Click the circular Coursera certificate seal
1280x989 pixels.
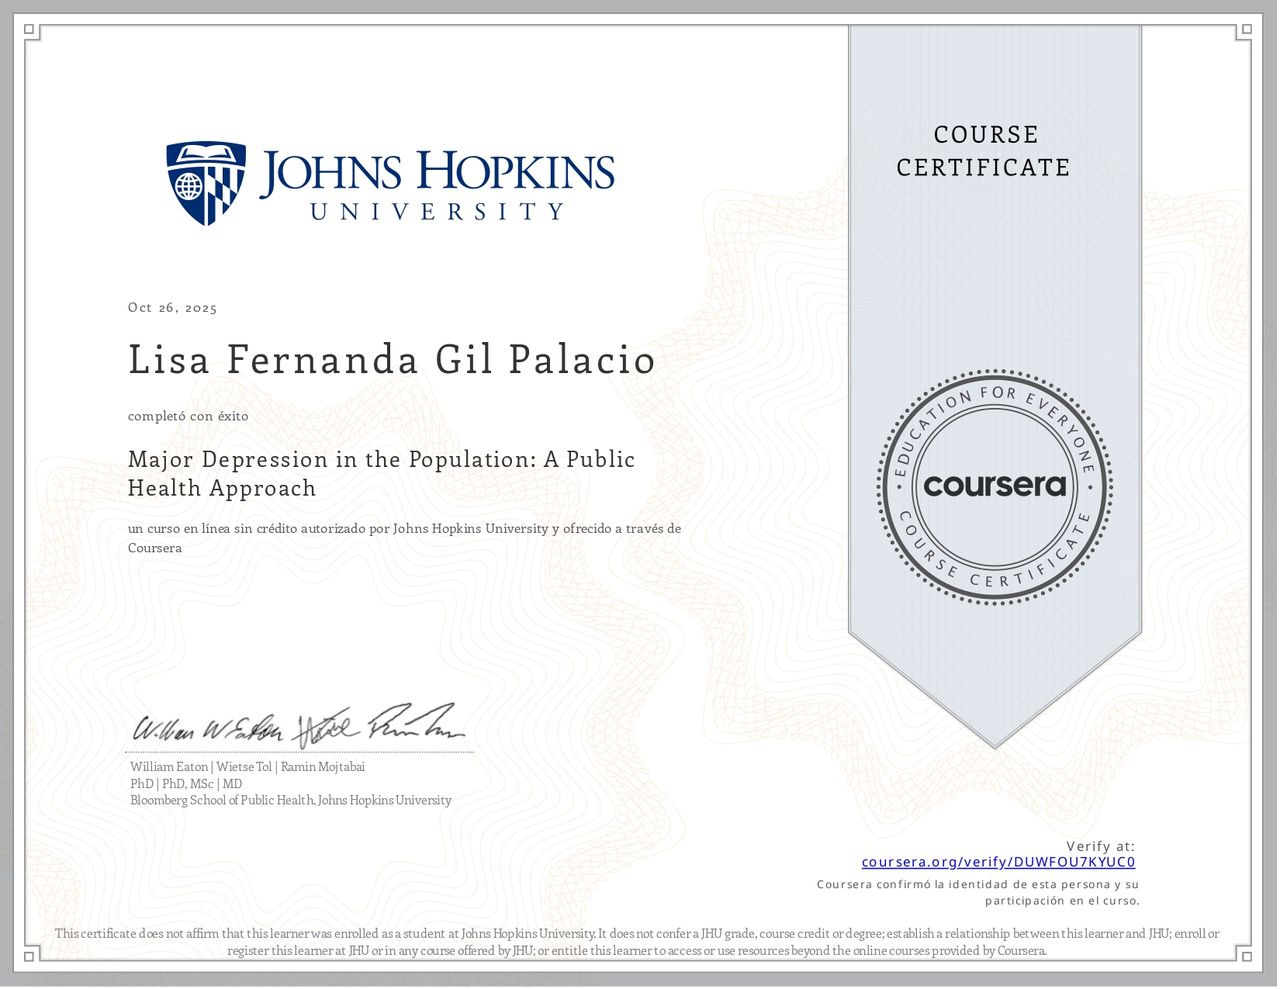pyautogui.click(x=994, y=487)
